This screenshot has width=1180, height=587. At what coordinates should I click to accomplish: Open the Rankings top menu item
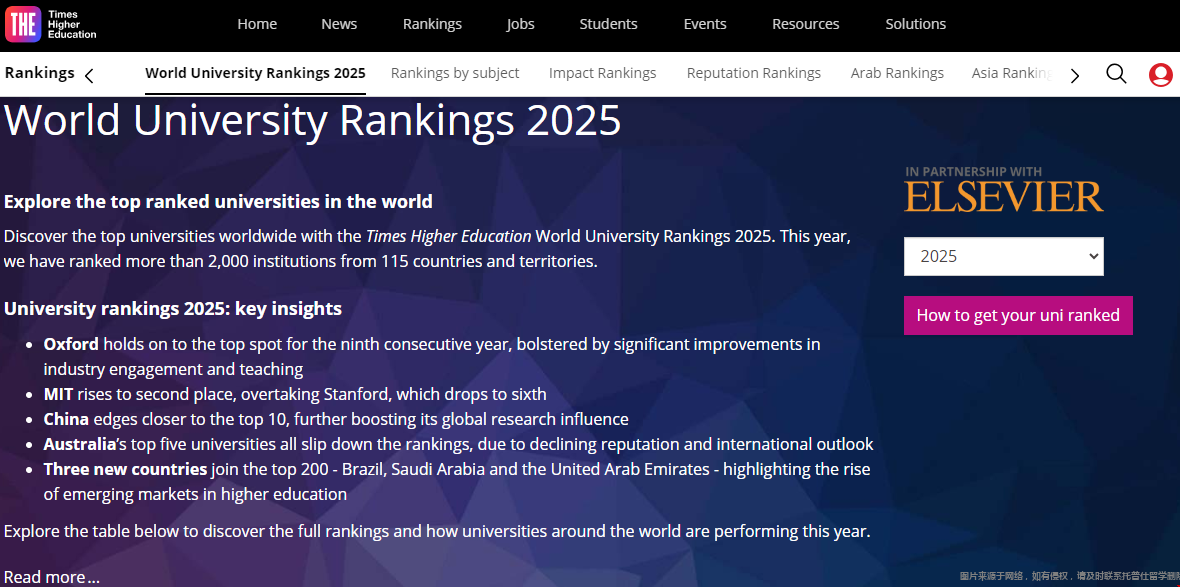point(433,24)
